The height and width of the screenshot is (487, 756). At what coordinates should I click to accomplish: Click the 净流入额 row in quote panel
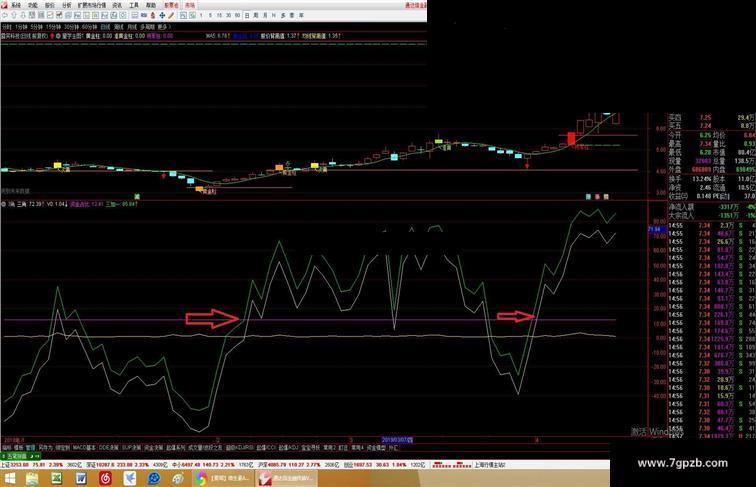pyautogui.click(x=712, y=207)
